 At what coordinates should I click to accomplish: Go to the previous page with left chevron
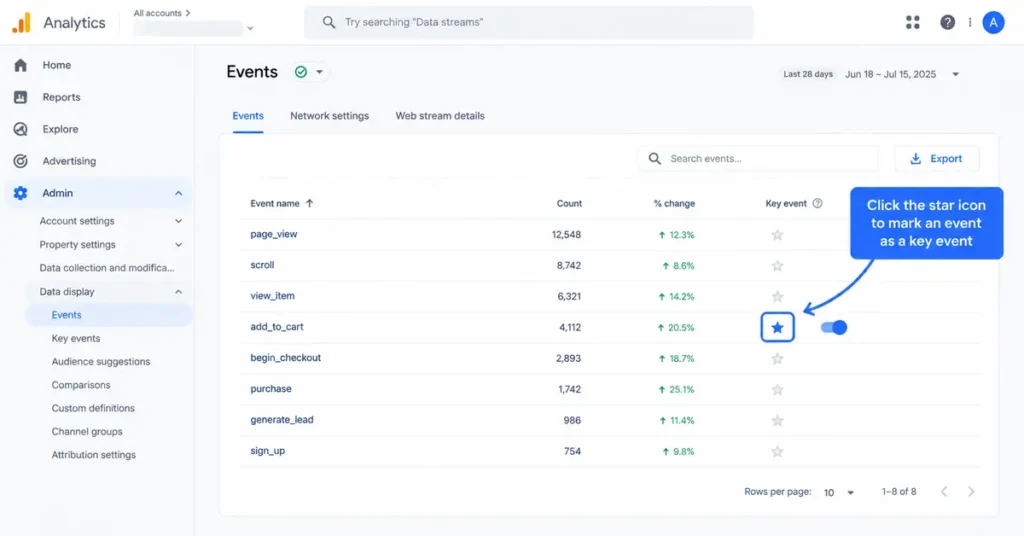click(x=944, y=492)
